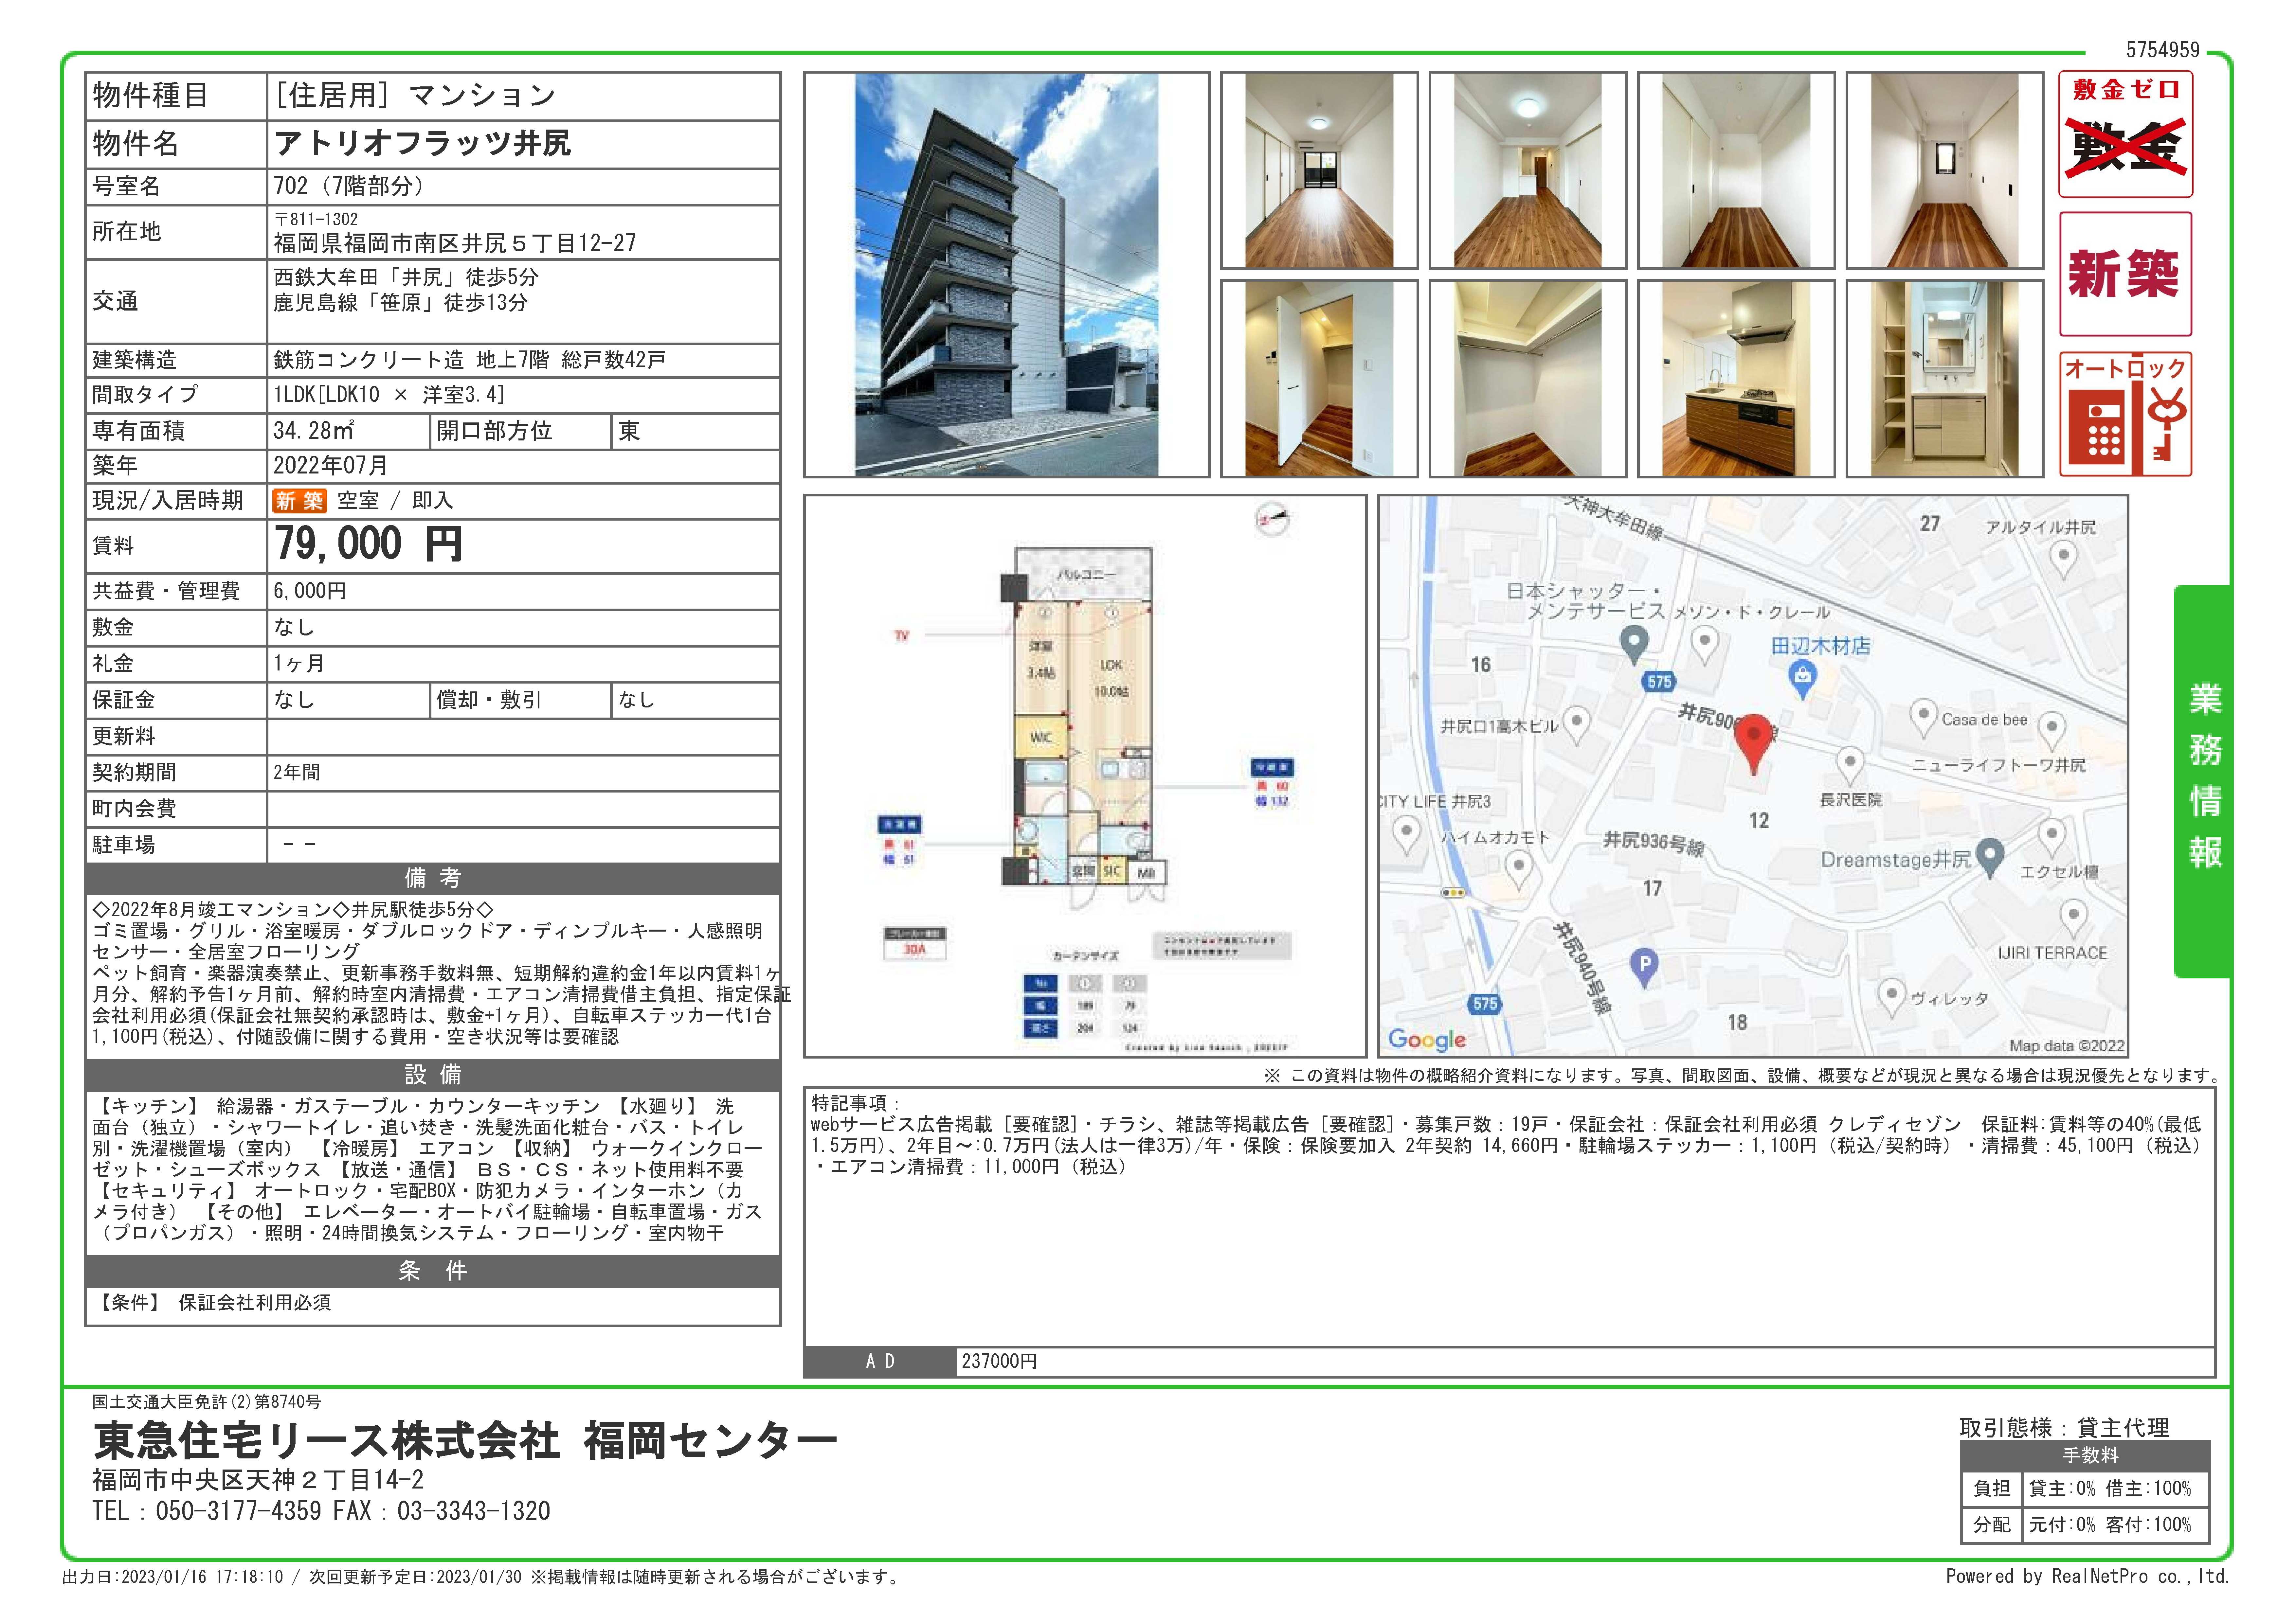
Task: Click the 長沢医院 map marker
Action: pyautogui.click(x=1850, y=766)
